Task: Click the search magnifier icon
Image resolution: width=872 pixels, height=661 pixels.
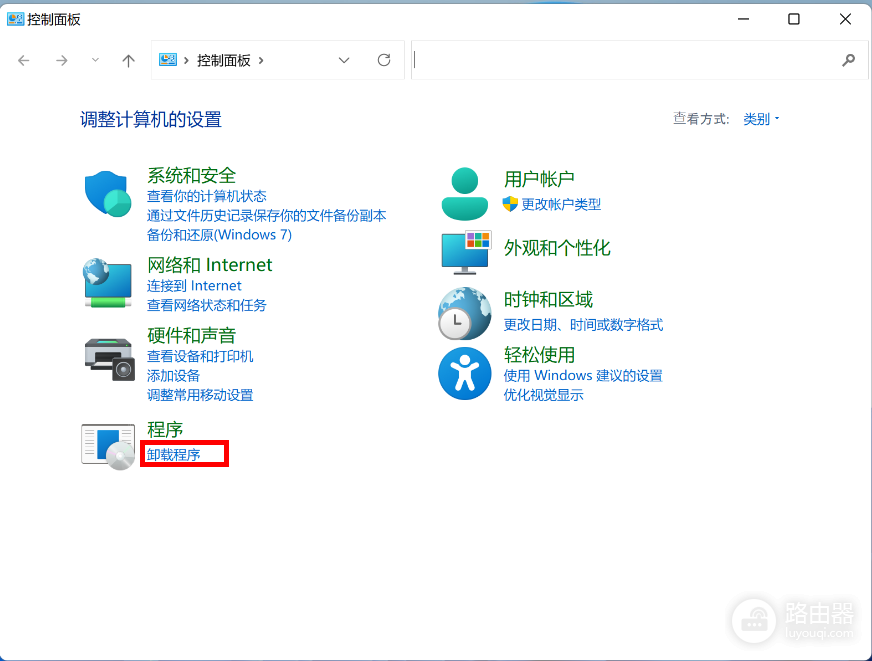Action: point(848,60)
